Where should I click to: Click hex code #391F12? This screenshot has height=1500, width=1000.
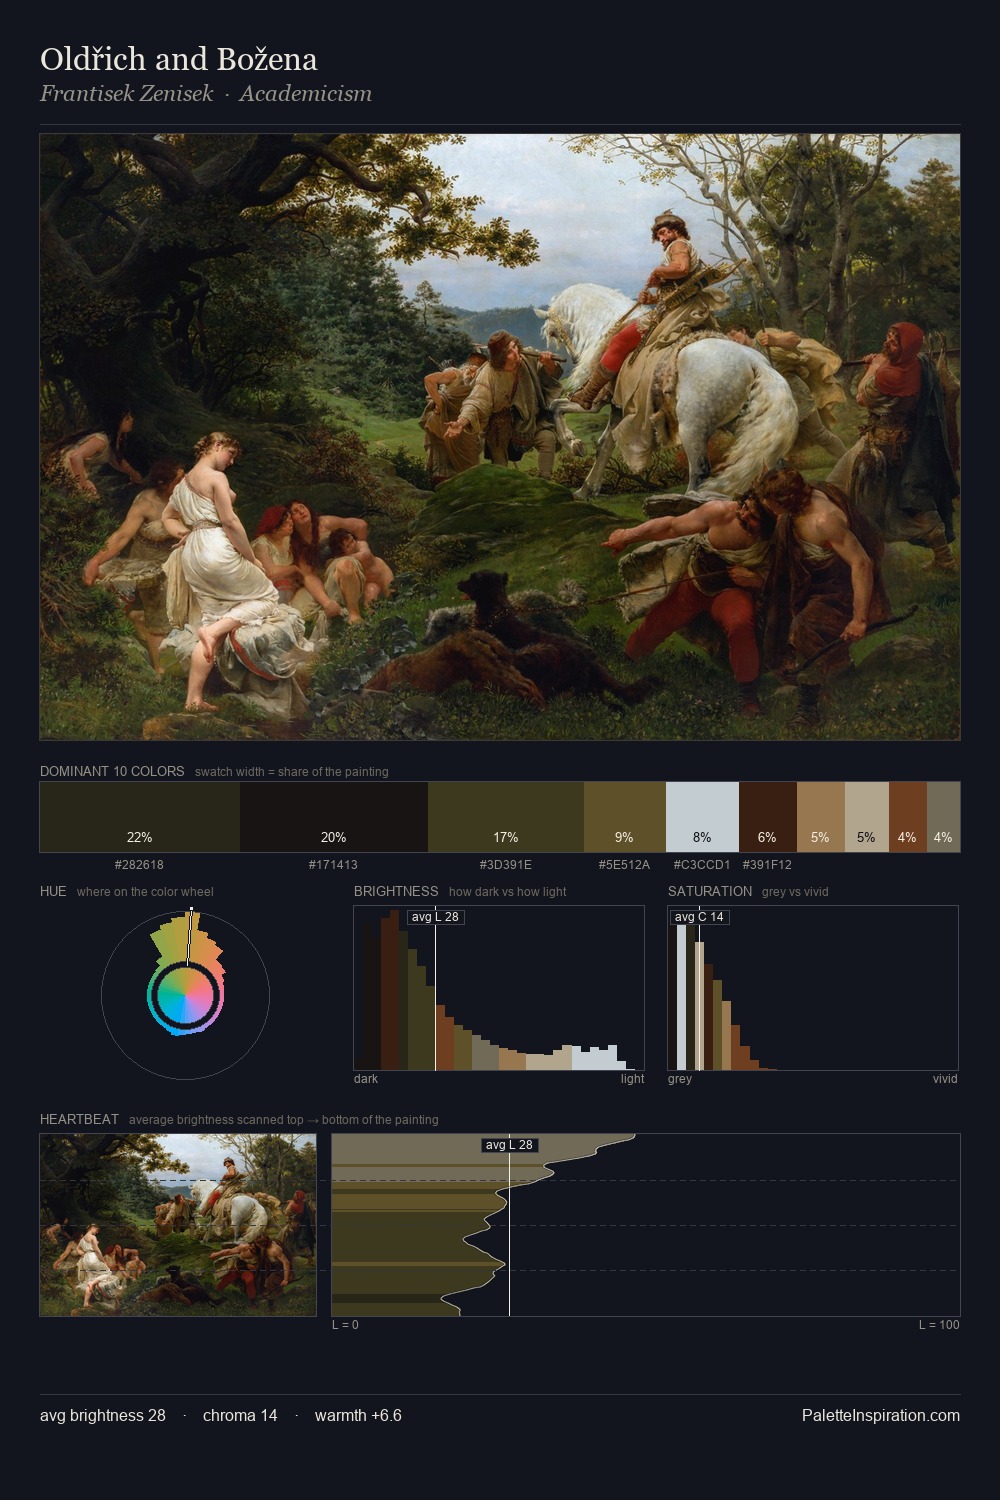[767, 865]
